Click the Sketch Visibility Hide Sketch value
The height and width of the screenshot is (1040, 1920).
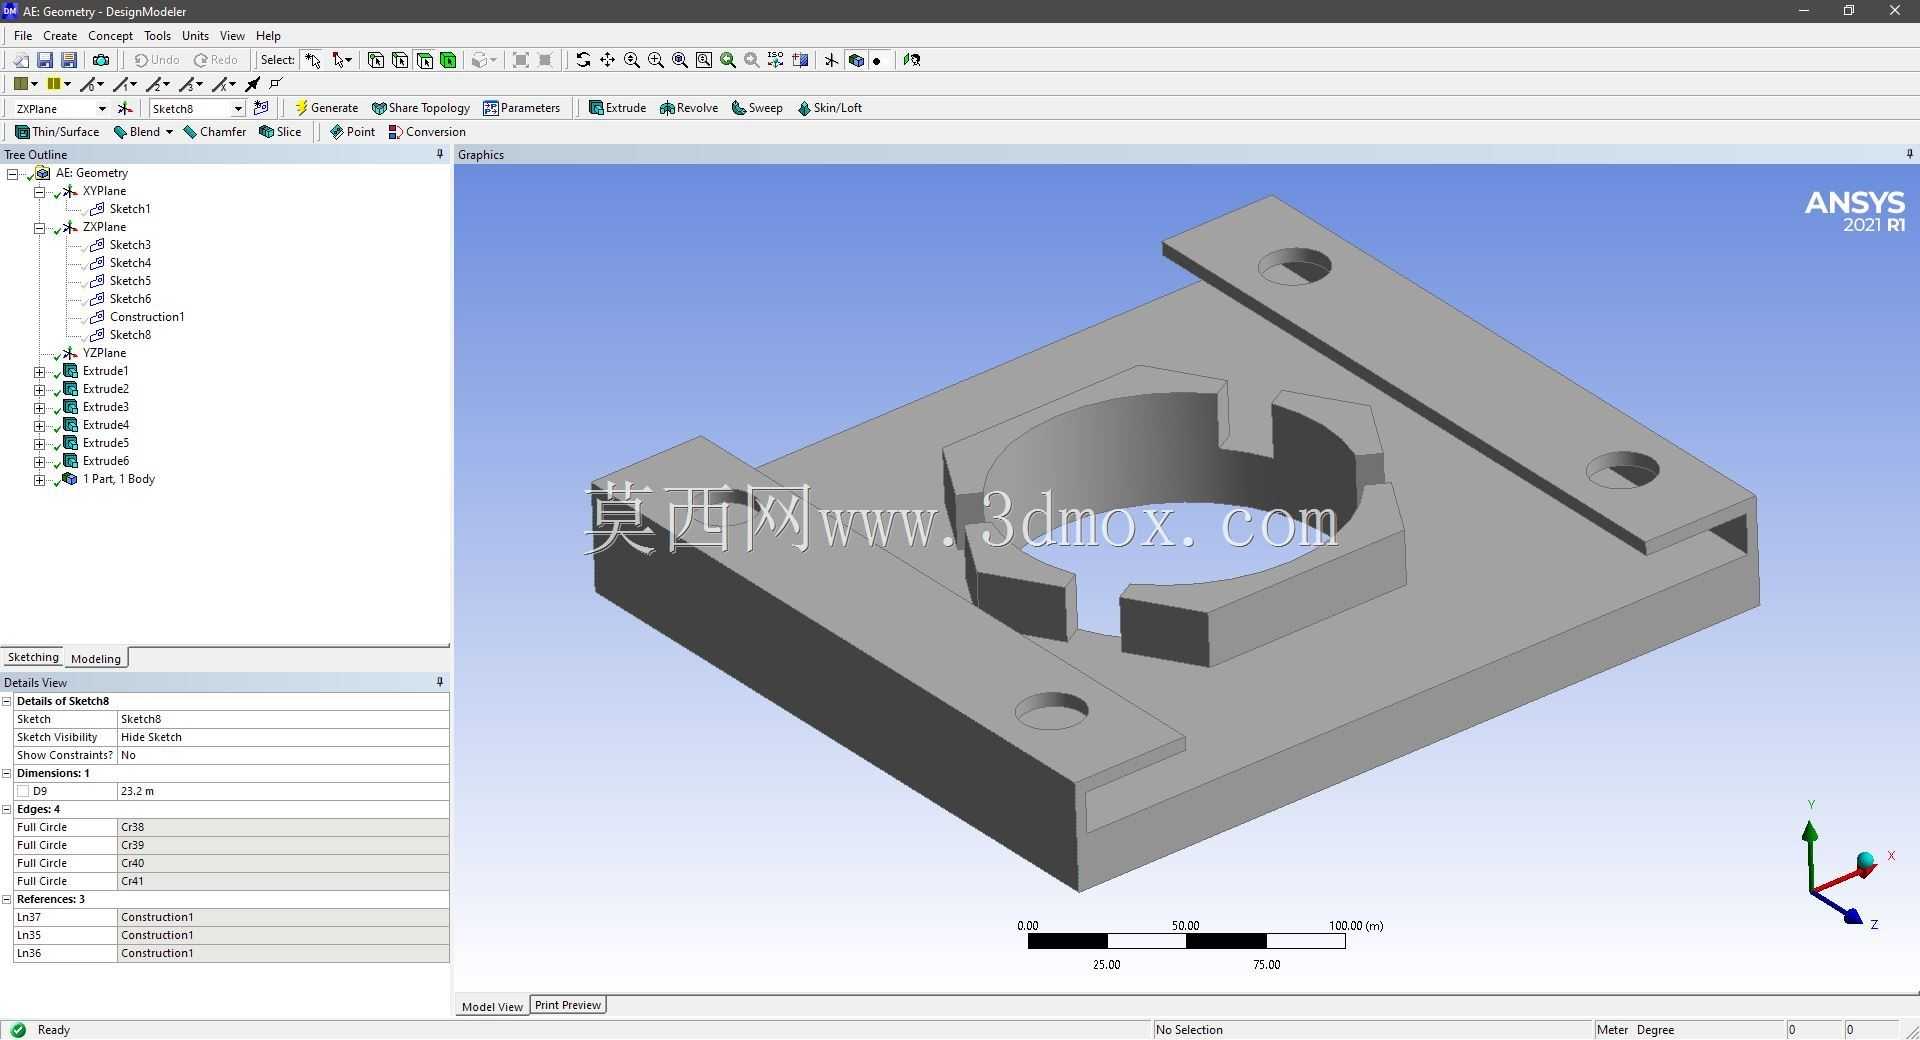pos(282,737)
